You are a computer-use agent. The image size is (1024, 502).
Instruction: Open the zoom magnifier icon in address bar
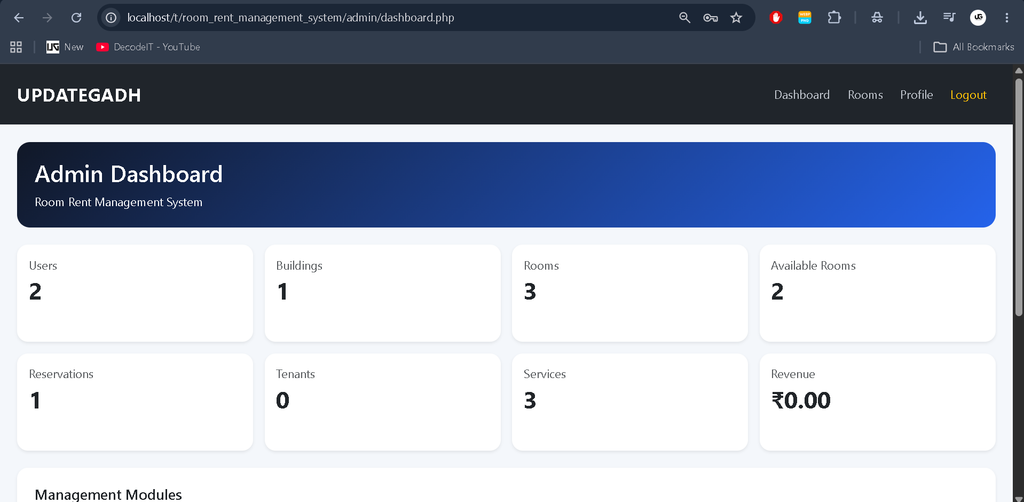pyautogui.click(x=684, y=18)
